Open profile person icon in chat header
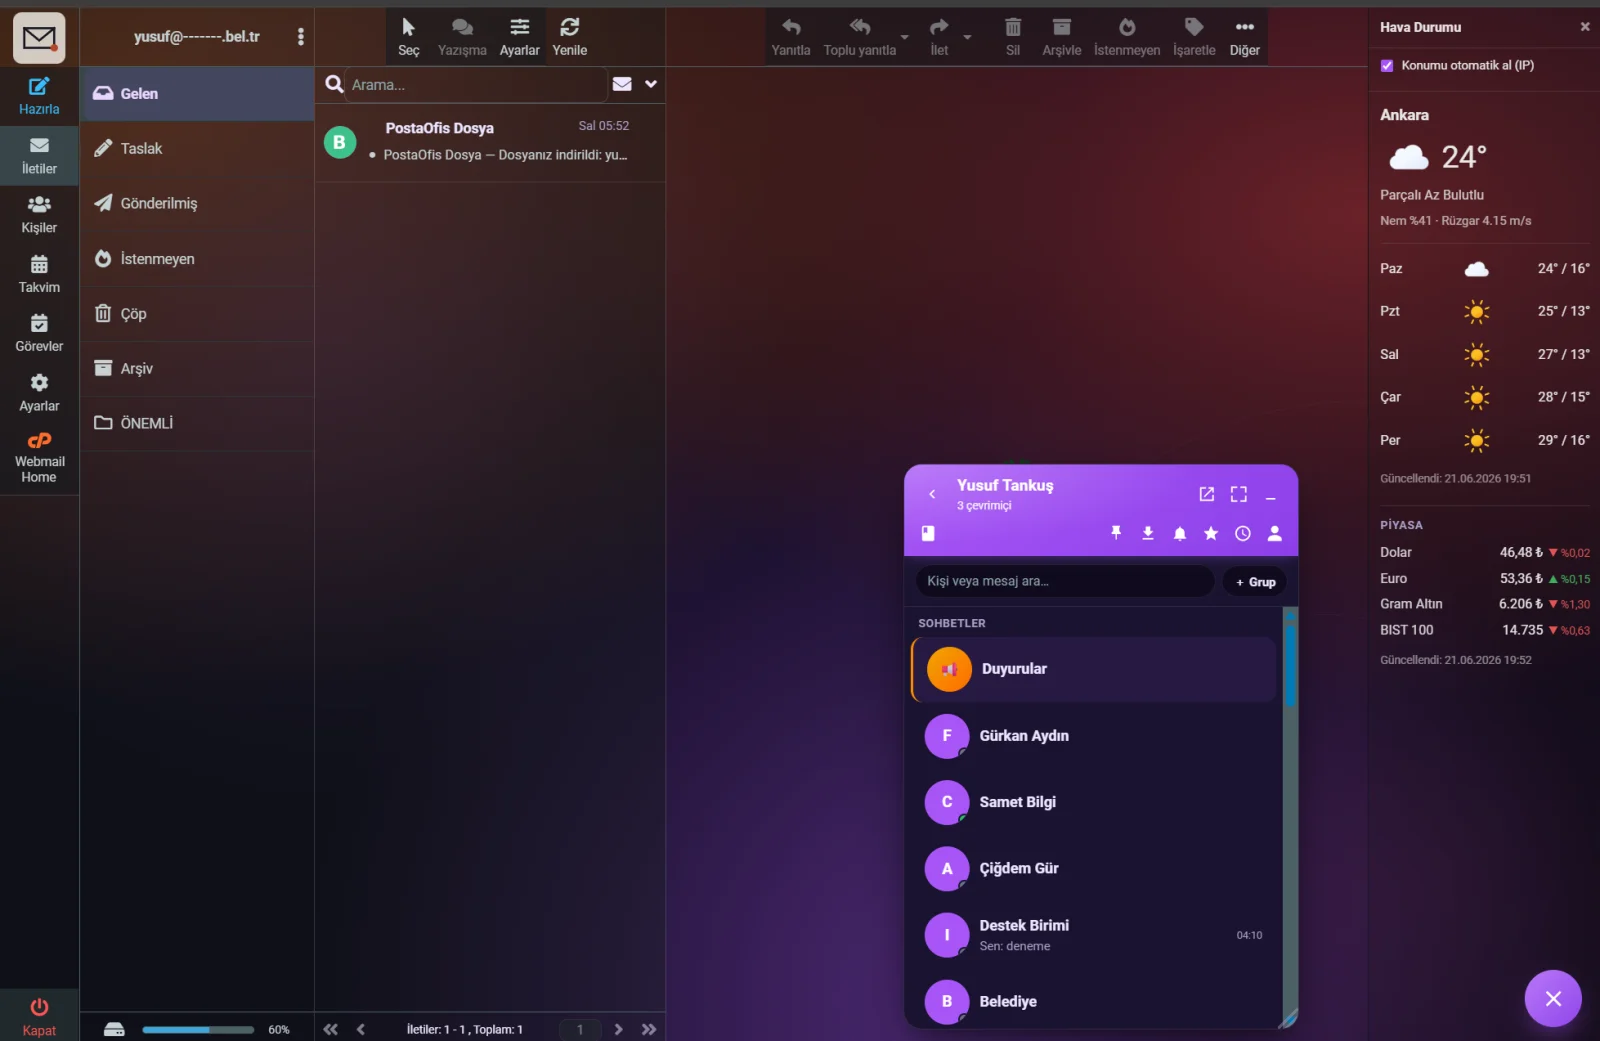Image resolution: width=1600 pixels, height=1041 pixels. tap(1275, 533)
